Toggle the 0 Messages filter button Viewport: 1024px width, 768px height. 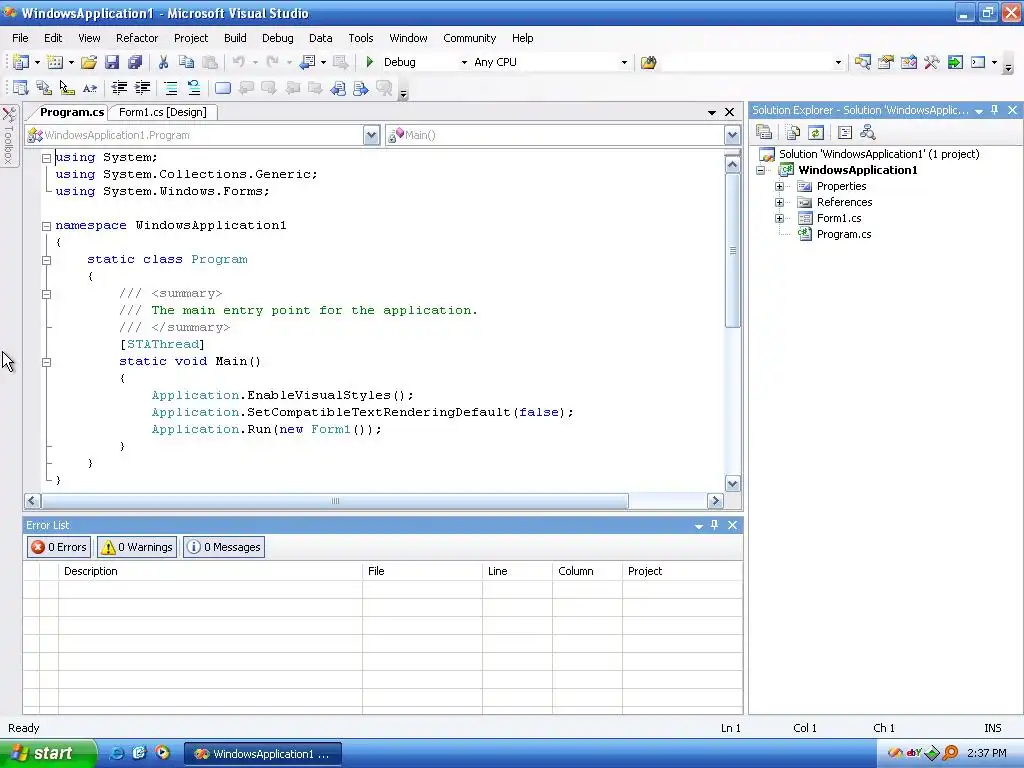pyautogui.click(x=224, y=547)
